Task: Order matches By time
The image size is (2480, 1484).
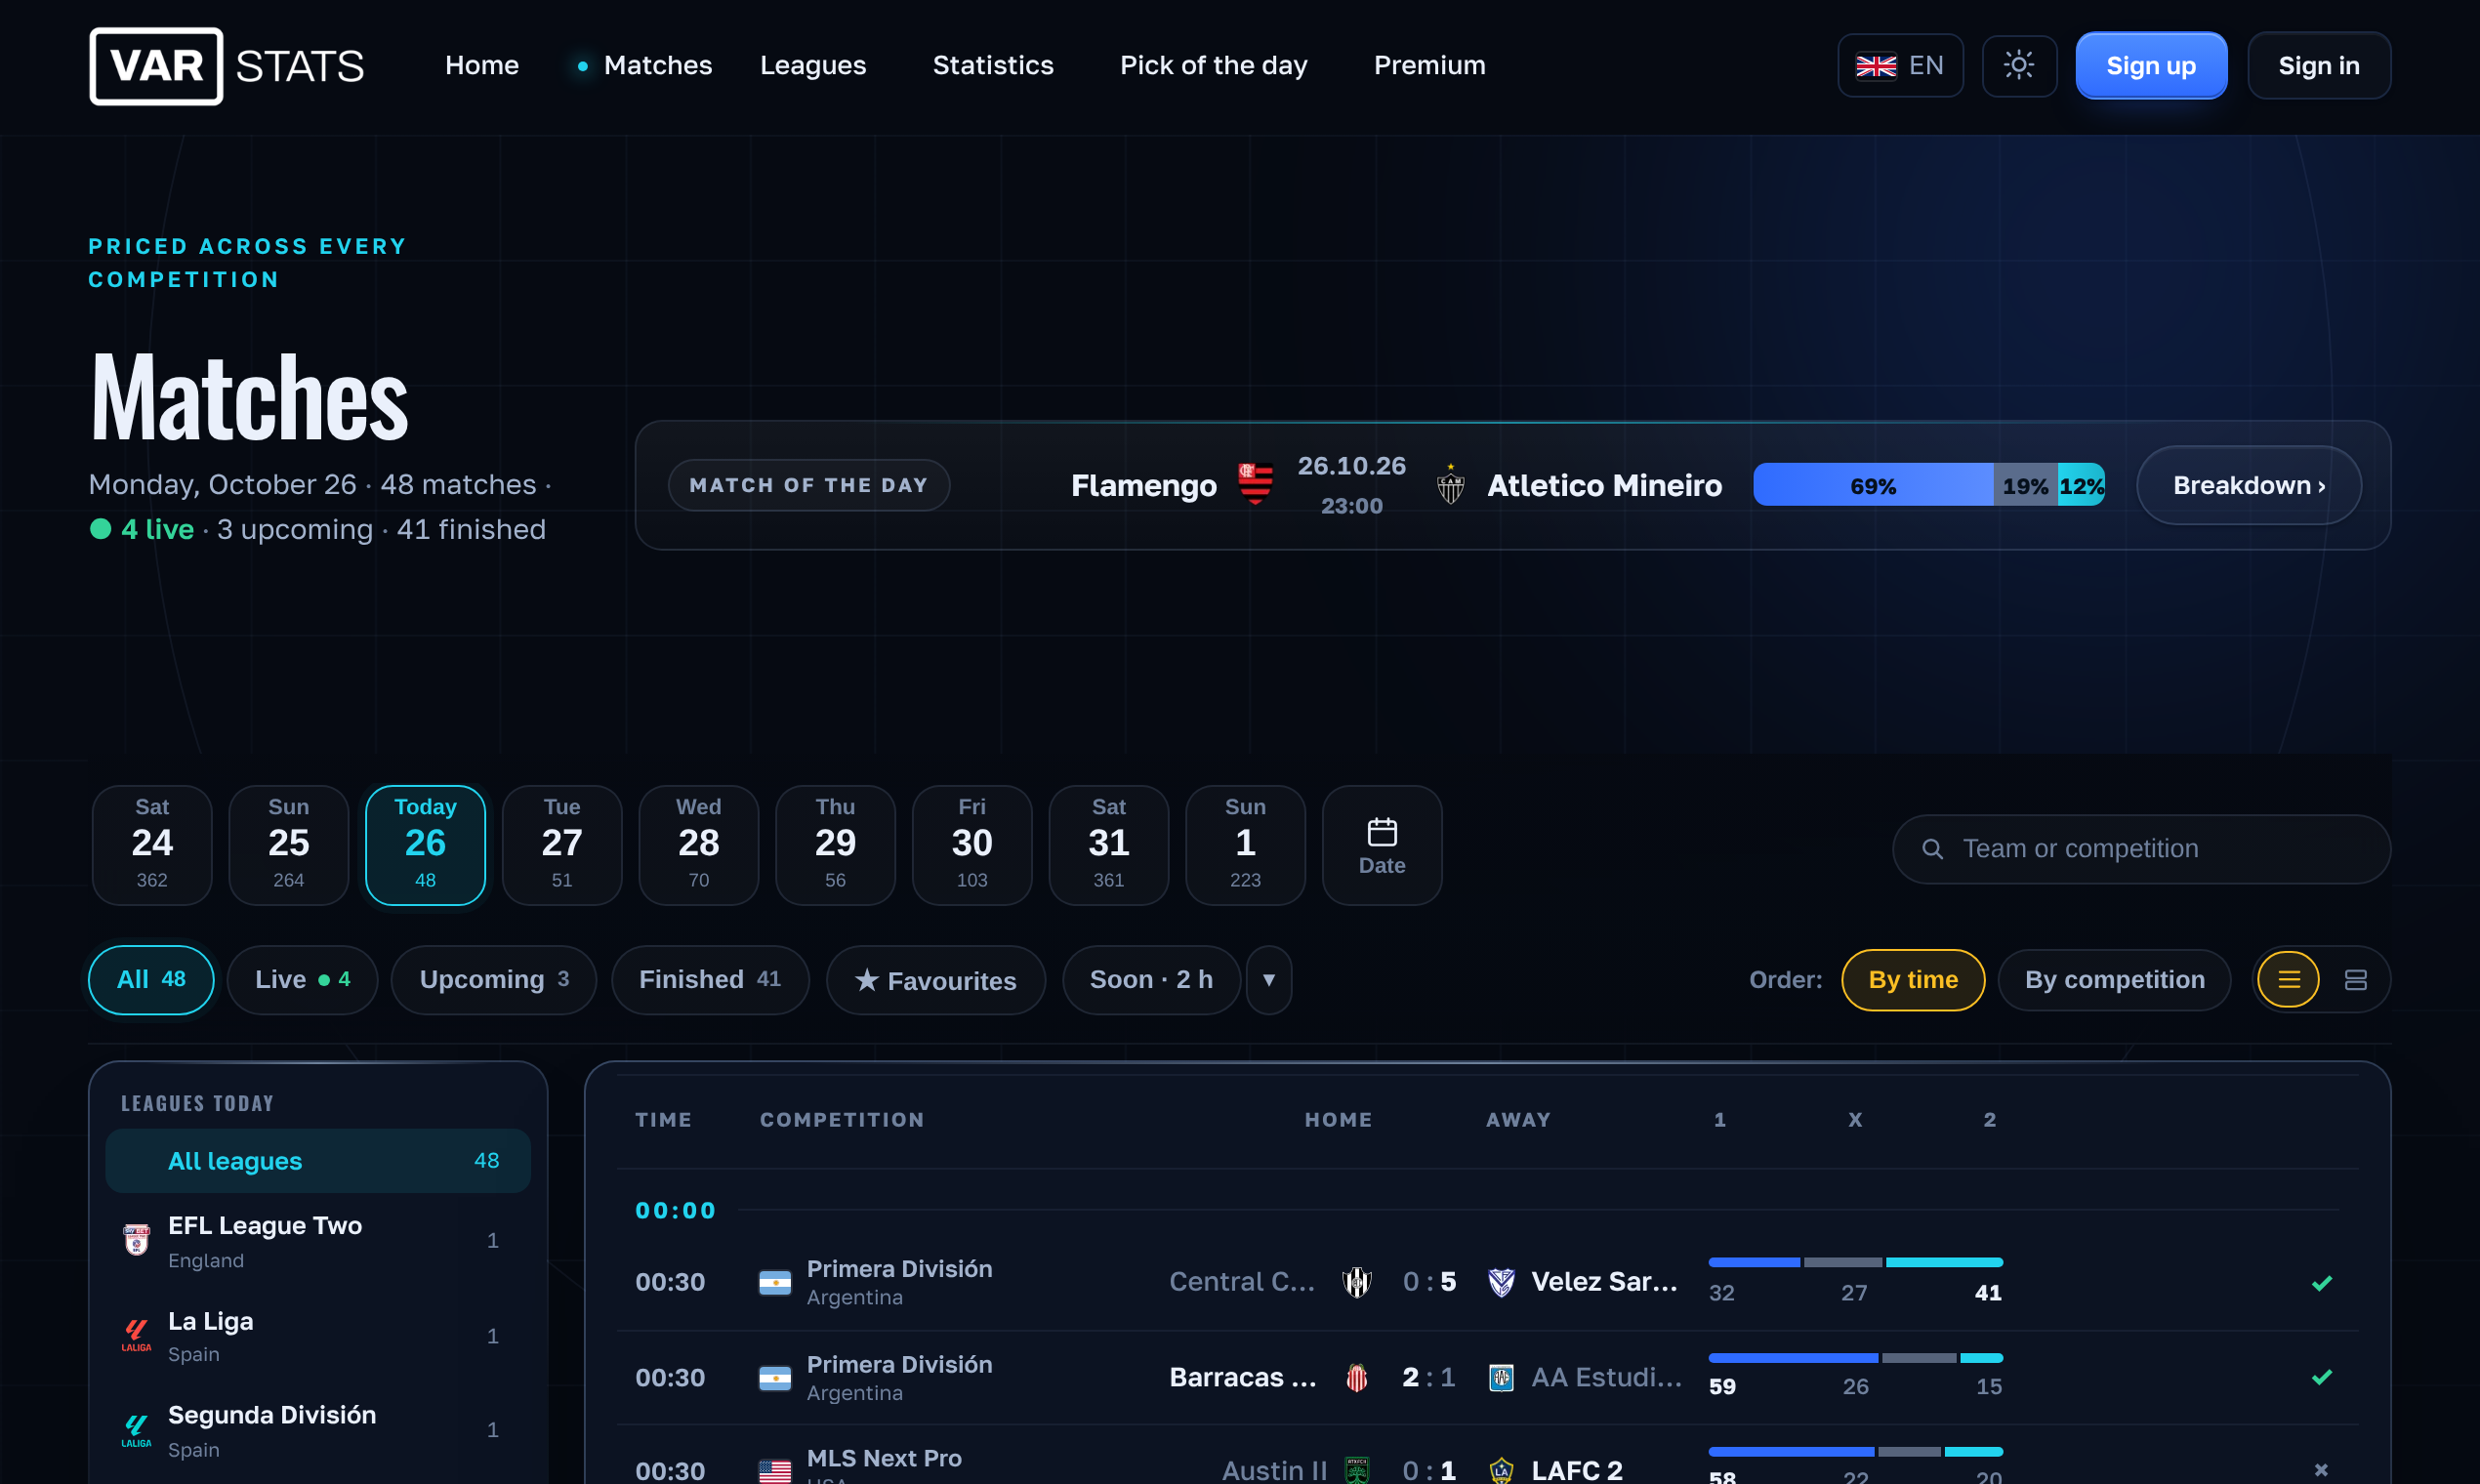Action: tap(1912, 980)
